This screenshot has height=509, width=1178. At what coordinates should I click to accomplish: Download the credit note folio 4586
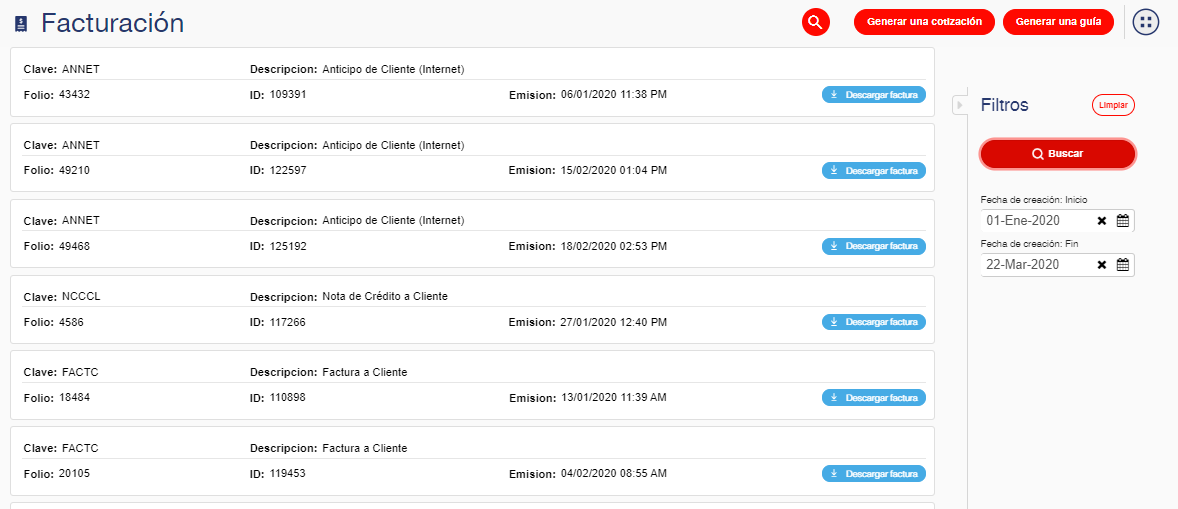pyautogui.click(x=873, y=322)
